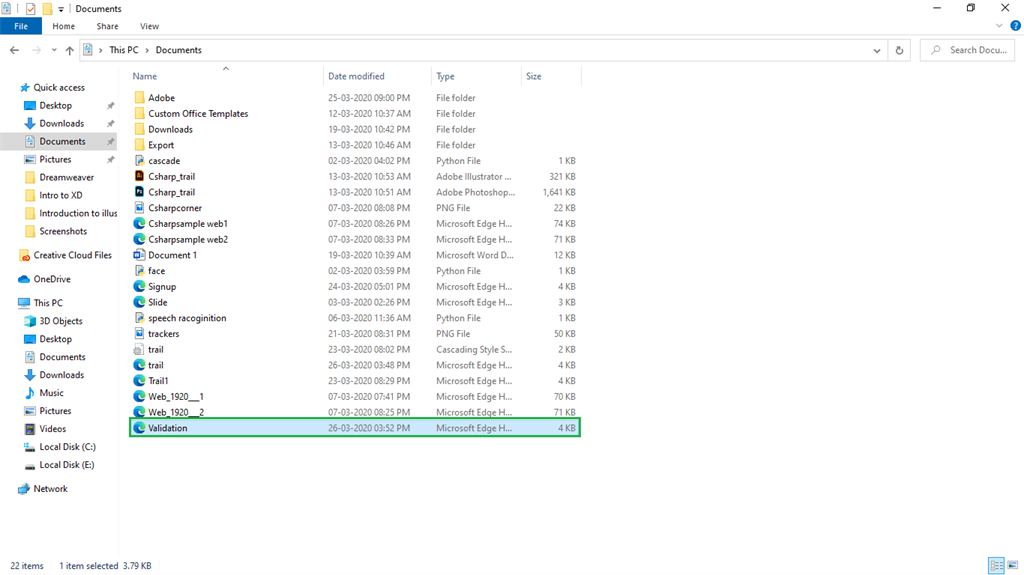Select the Export folder icon
The height and width of the screenshot is (575, 1024).
click(139, 145)
